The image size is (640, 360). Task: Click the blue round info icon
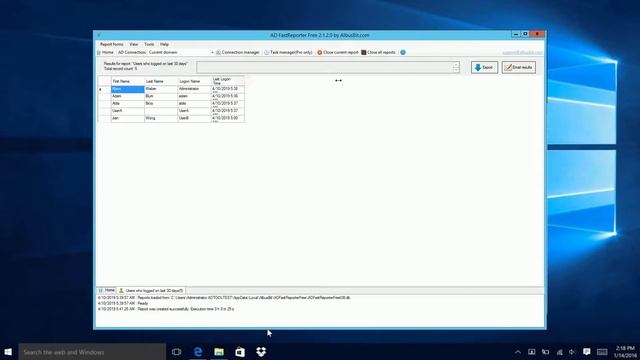(x=403, y=52)
